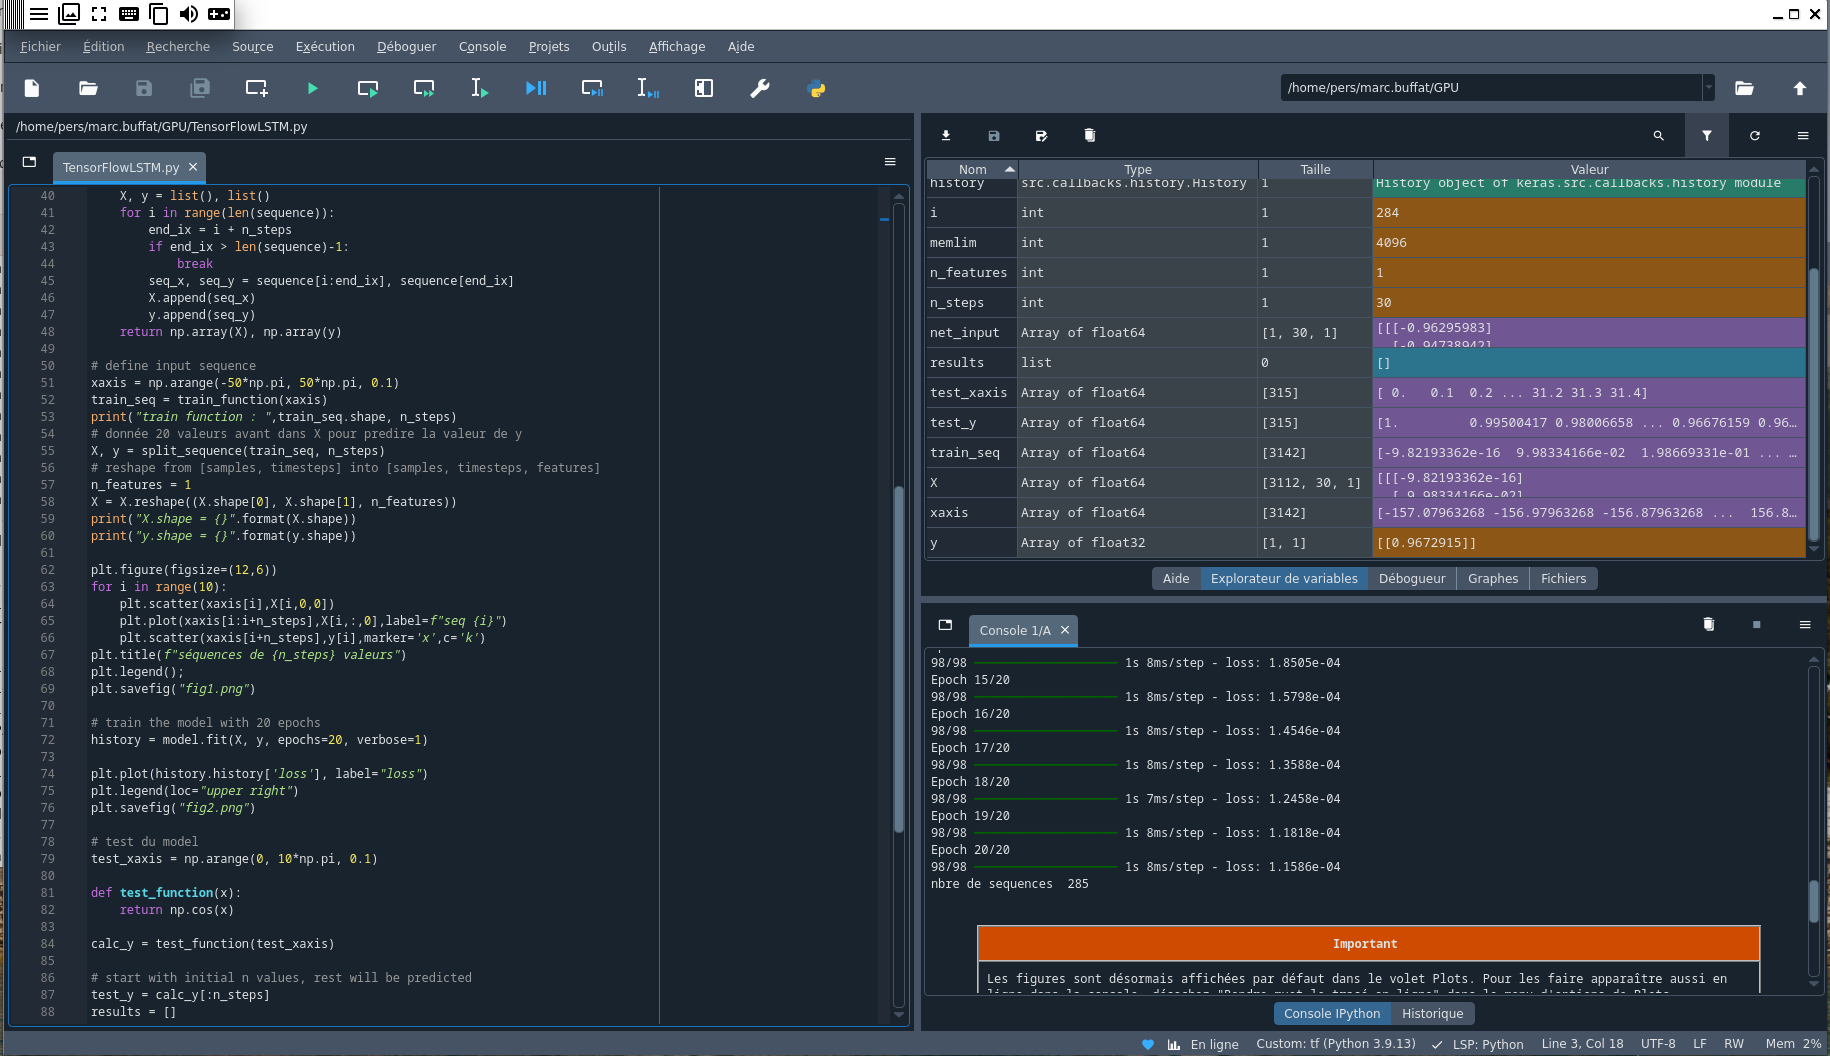
Task: Click the Interrupt kernel stop square
Action: point(1757,625)
